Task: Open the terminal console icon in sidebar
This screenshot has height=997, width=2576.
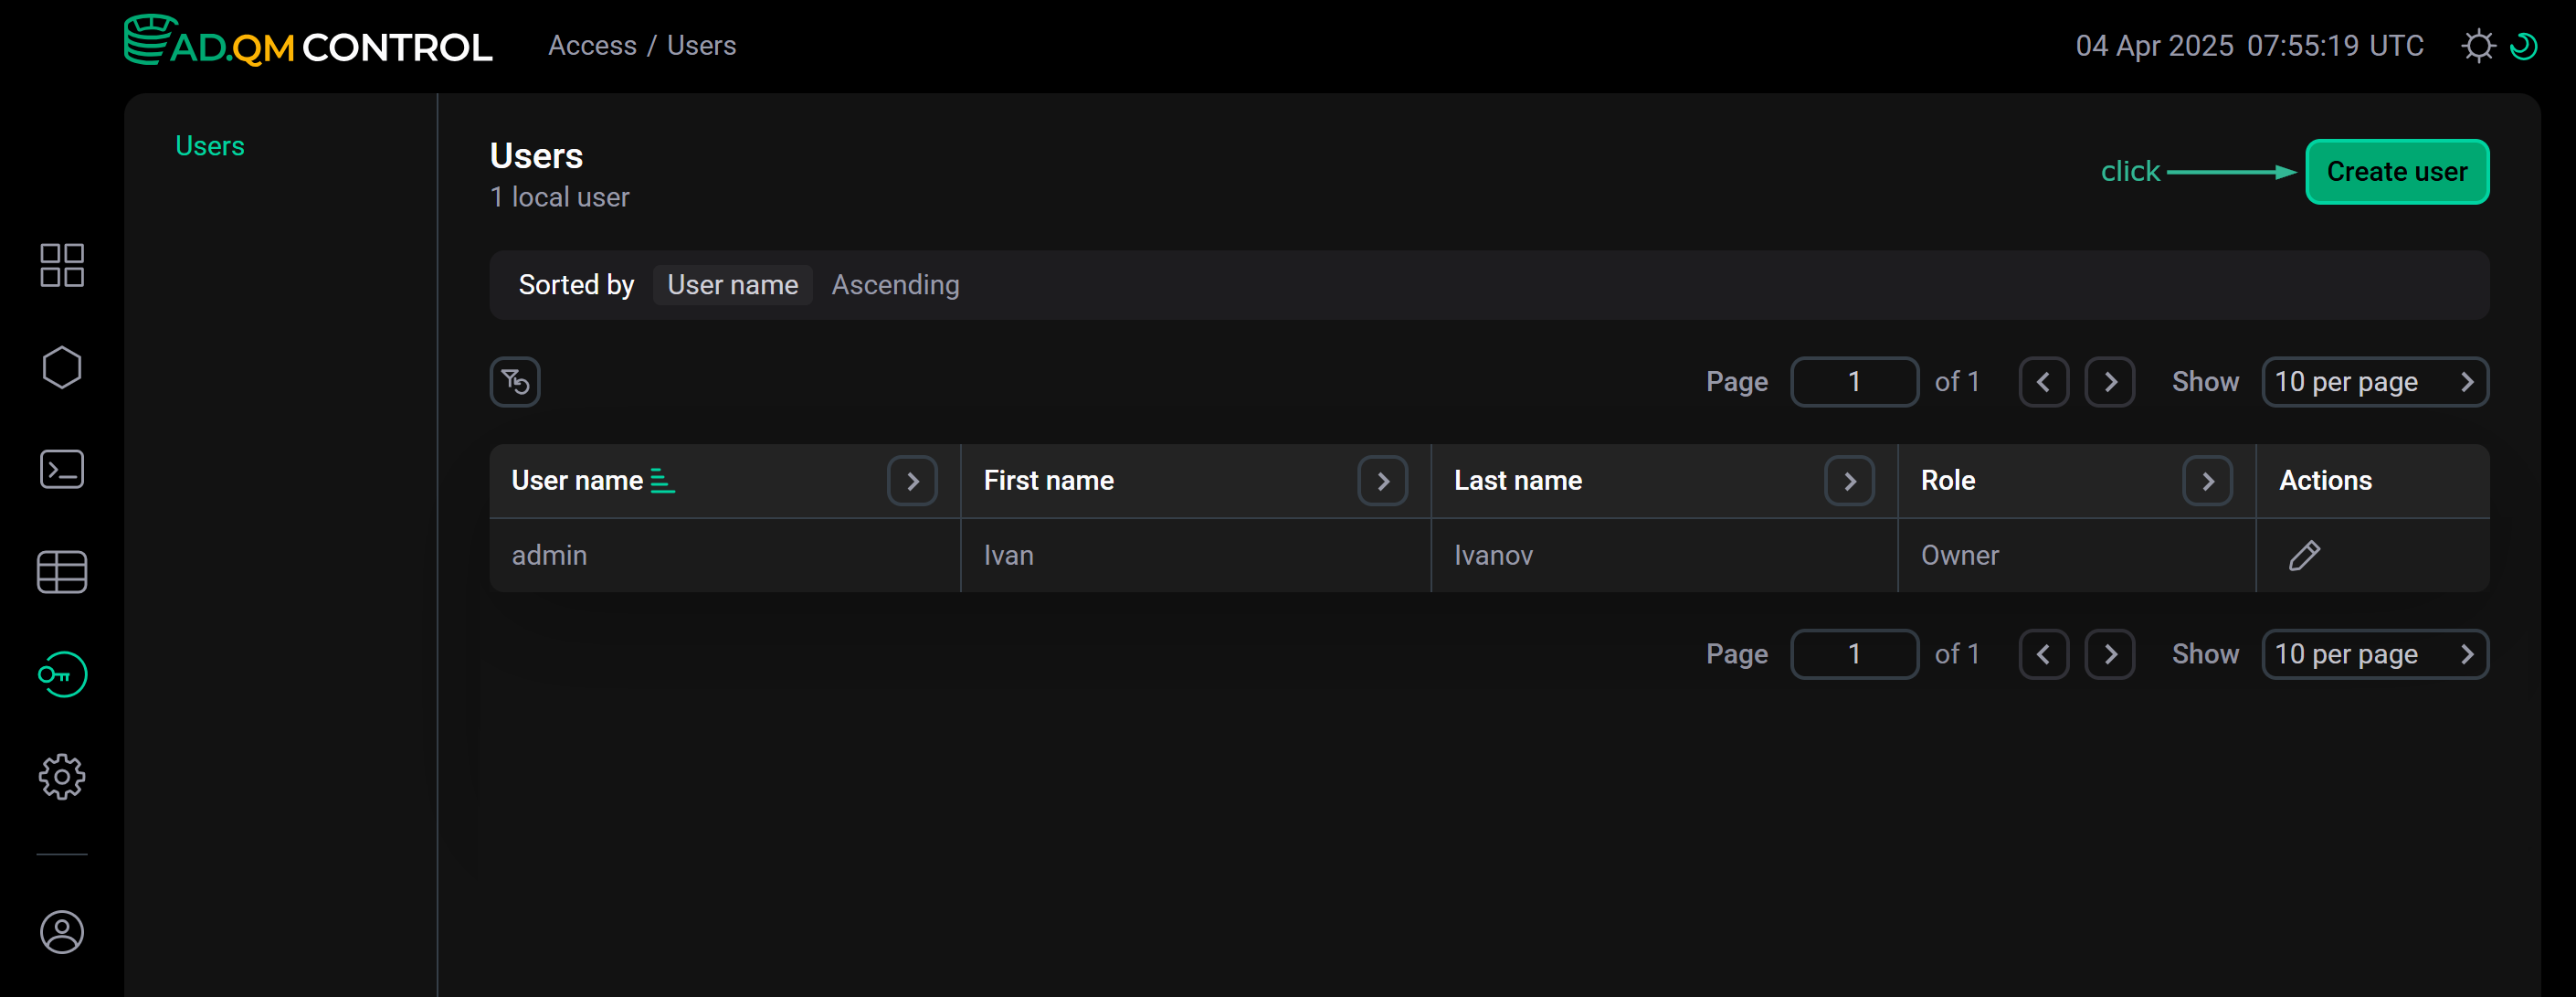Action: (x=62, y=469)
